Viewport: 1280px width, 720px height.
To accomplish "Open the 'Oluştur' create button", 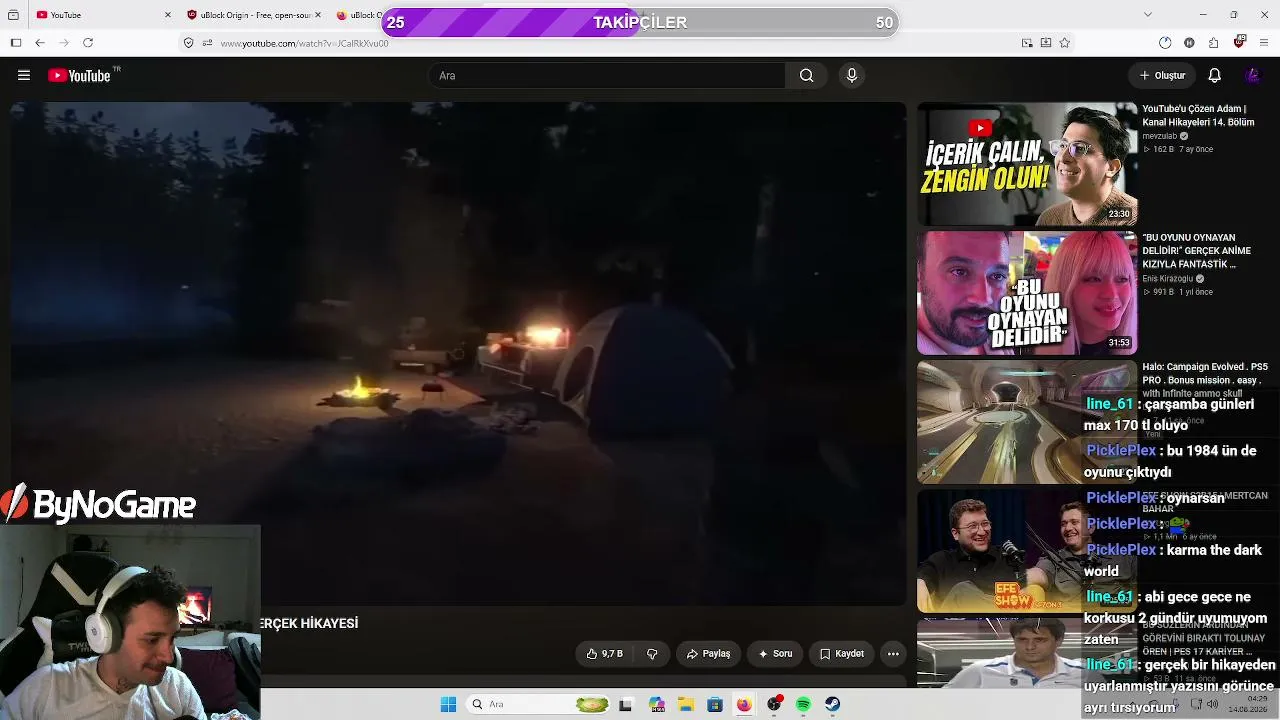I will point(1162,75).
